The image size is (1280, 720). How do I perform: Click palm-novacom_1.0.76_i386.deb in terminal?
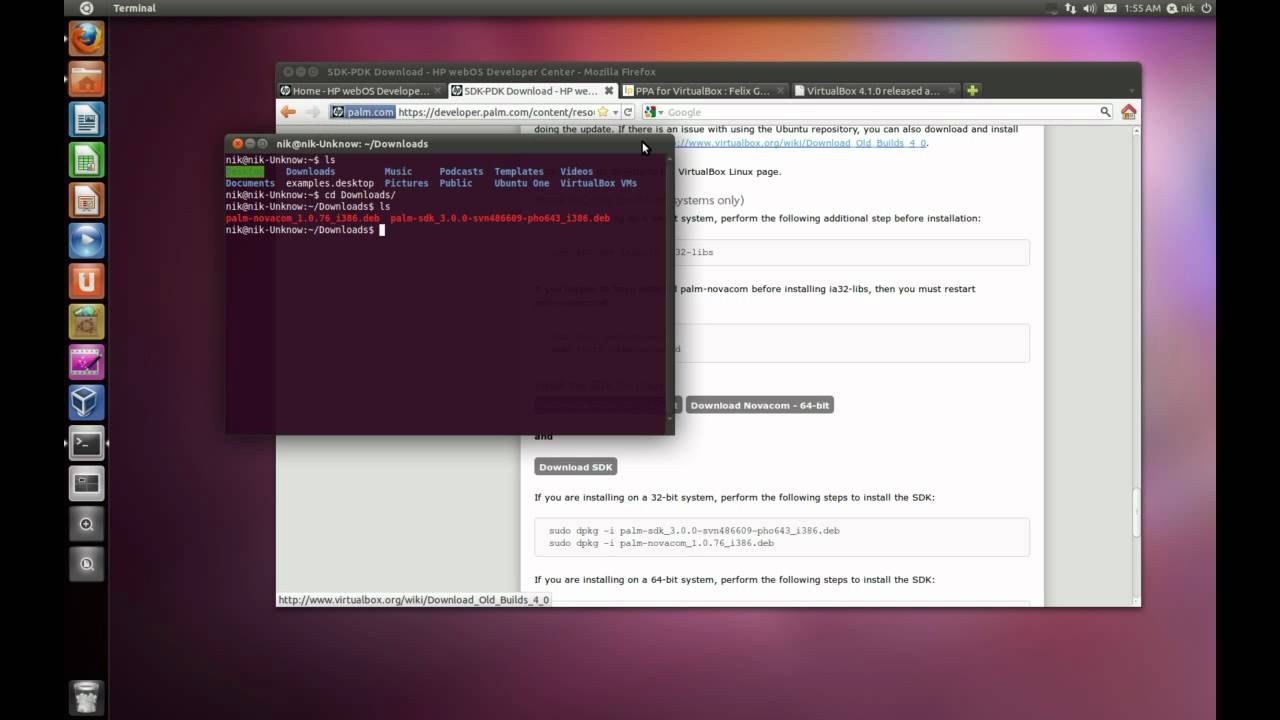[x=303, y=218]
